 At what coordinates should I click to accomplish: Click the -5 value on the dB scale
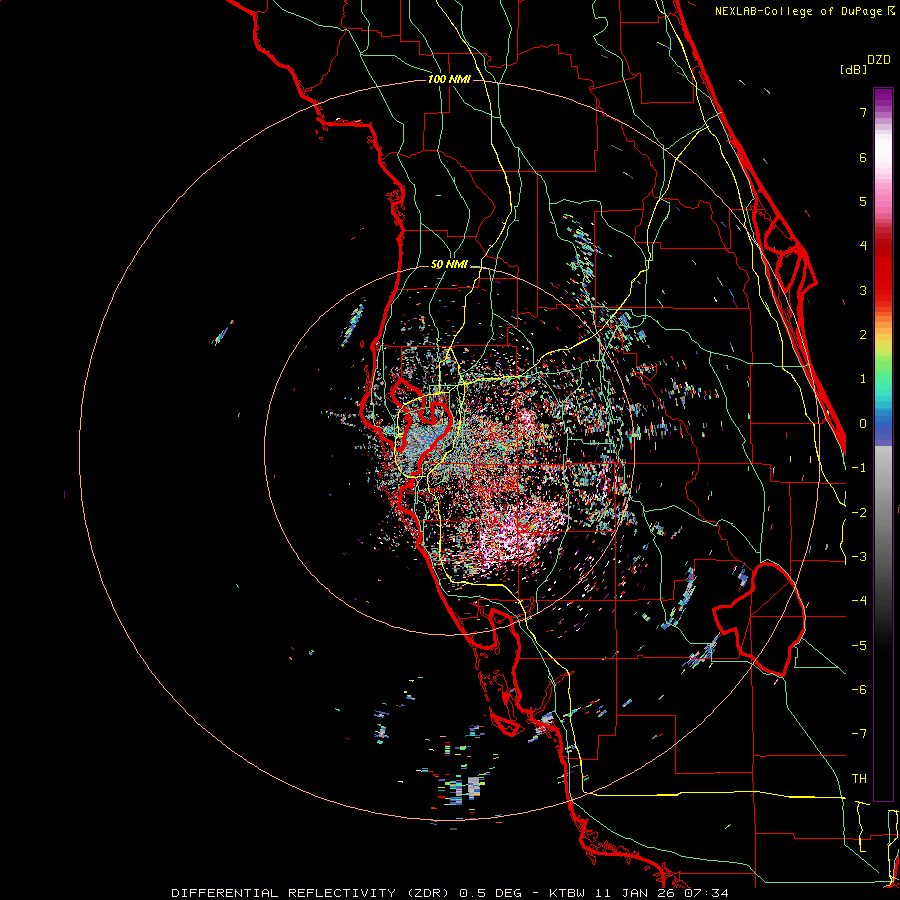click(859, 646)
